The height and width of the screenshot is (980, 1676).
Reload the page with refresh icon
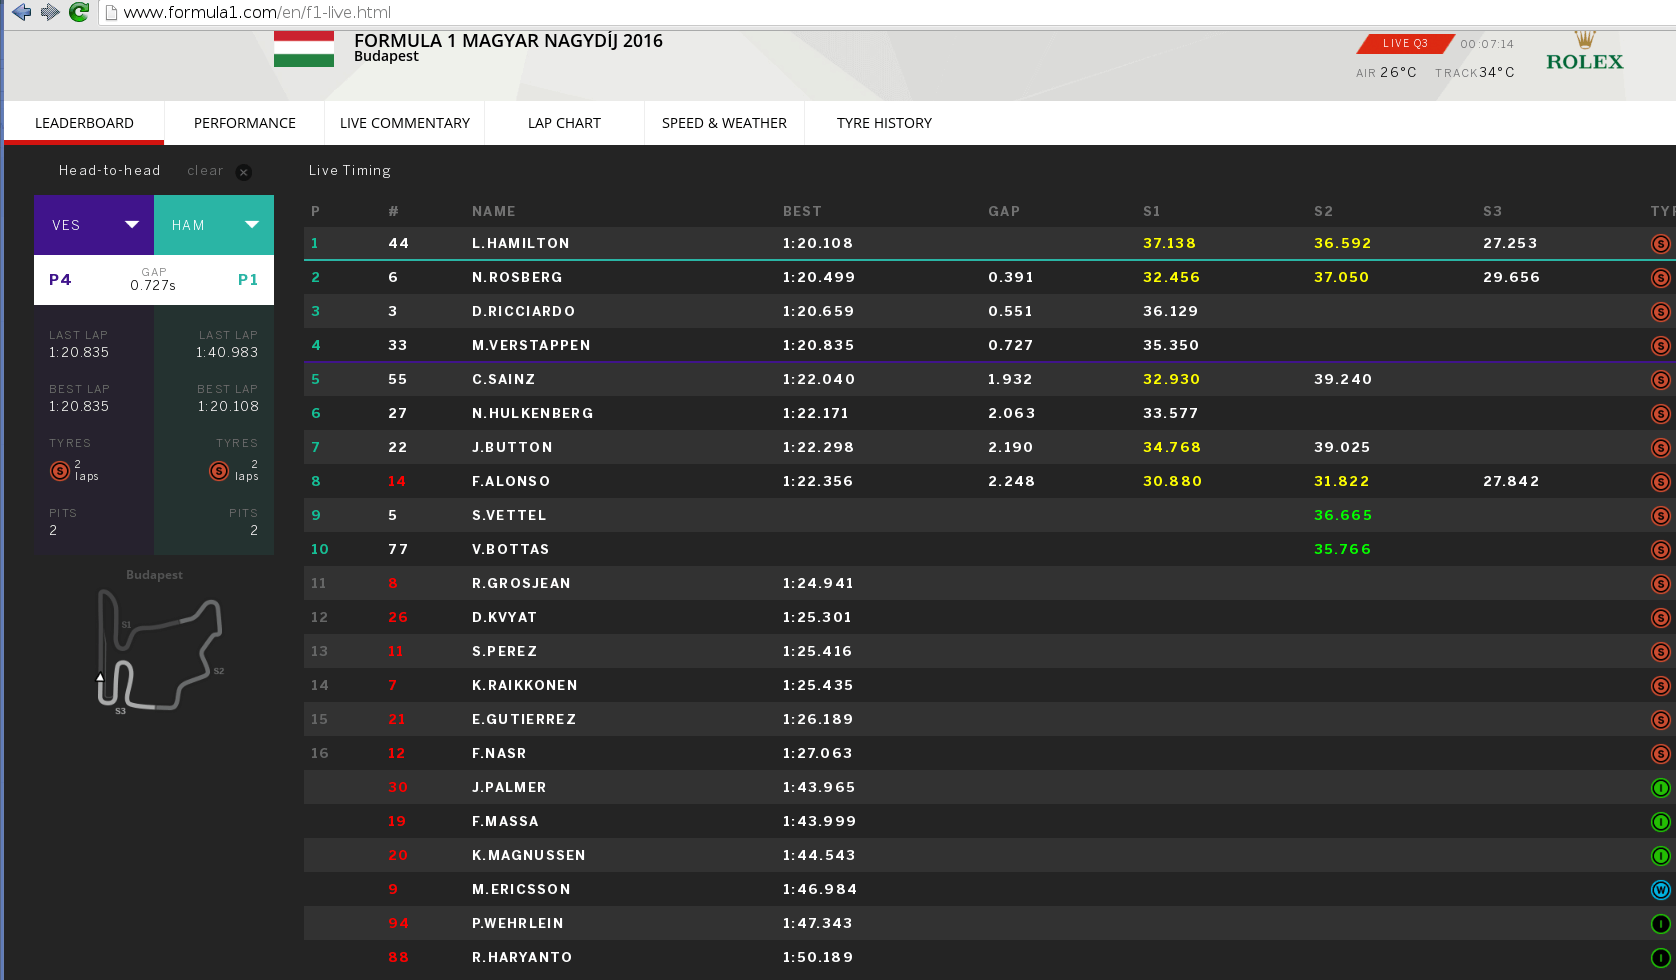pyautogui.click(x=79, y=12)
